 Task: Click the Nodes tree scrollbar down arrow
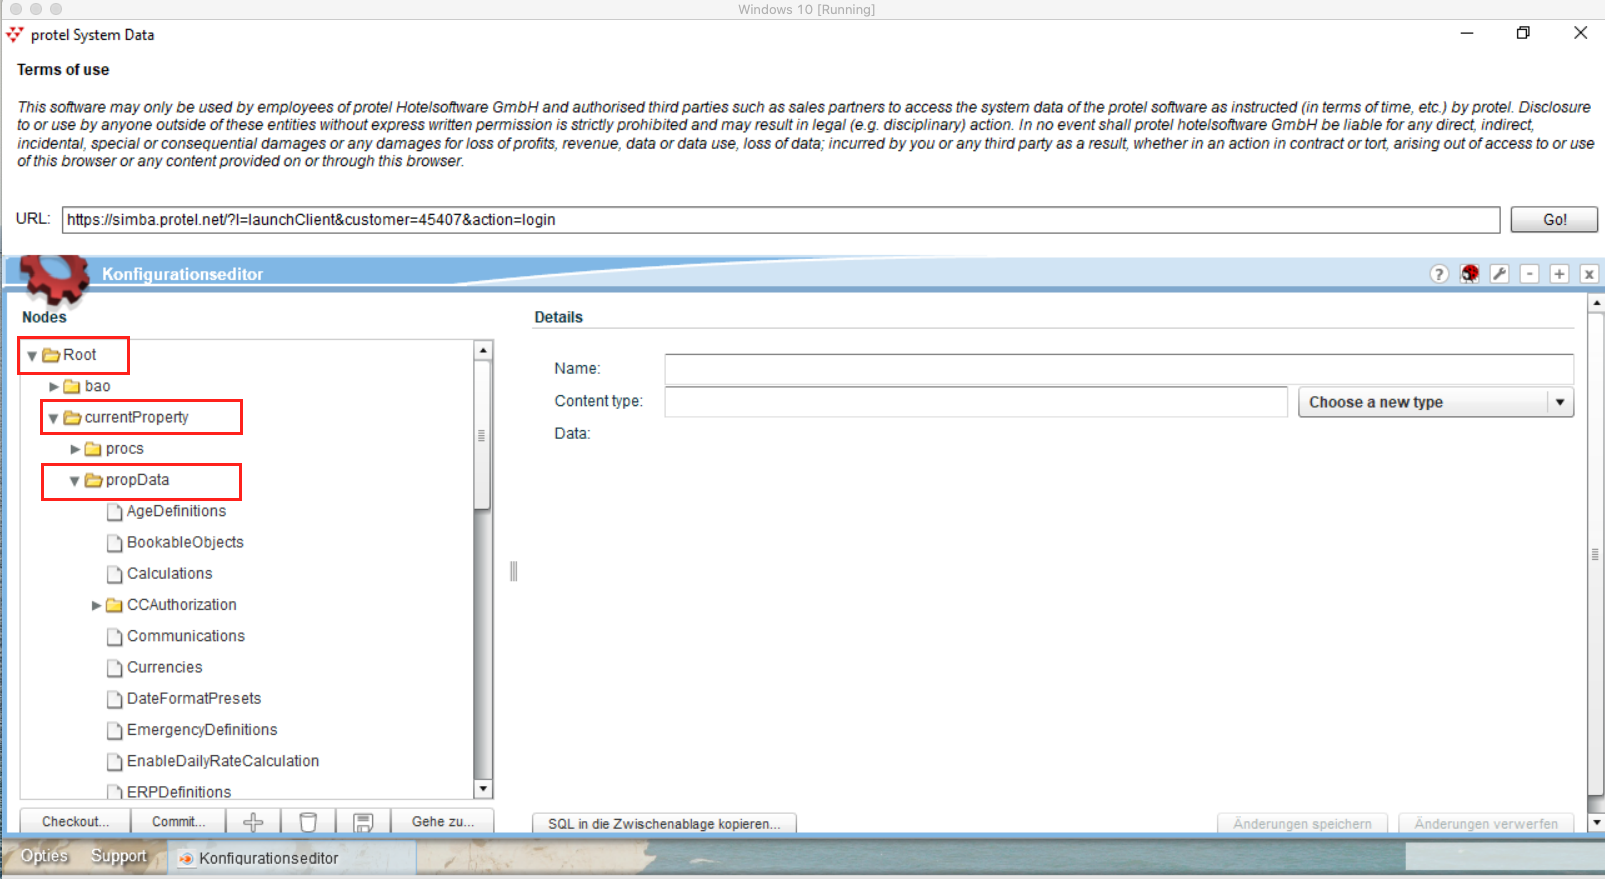point(483,788)
